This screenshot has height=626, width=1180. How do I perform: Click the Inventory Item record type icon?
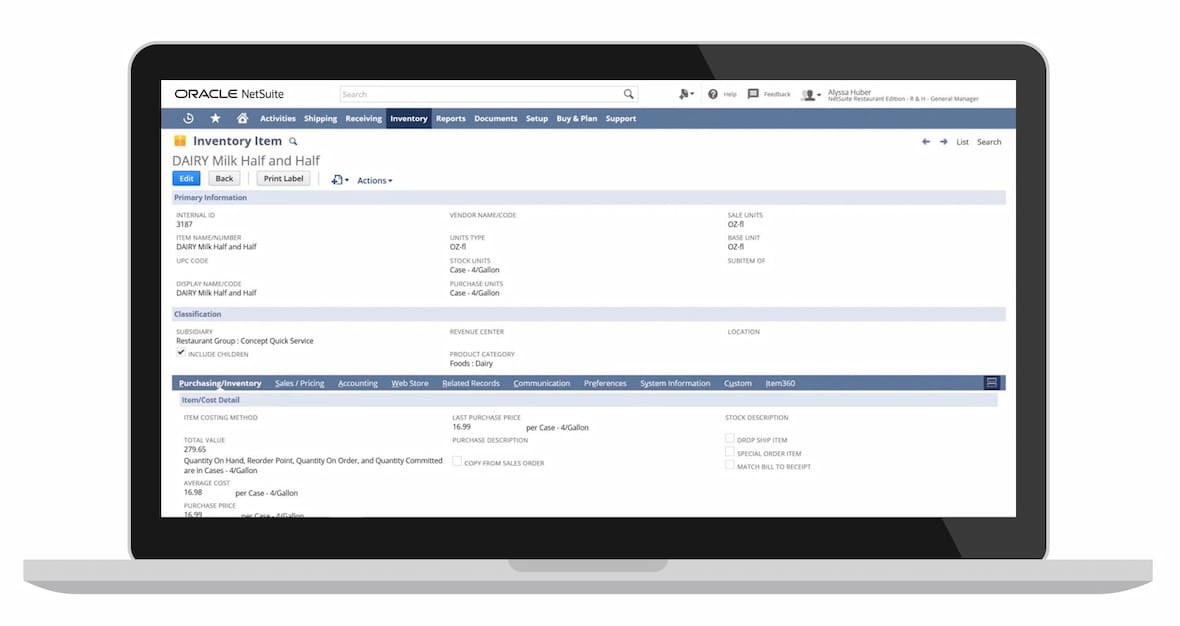pos(180,141)
